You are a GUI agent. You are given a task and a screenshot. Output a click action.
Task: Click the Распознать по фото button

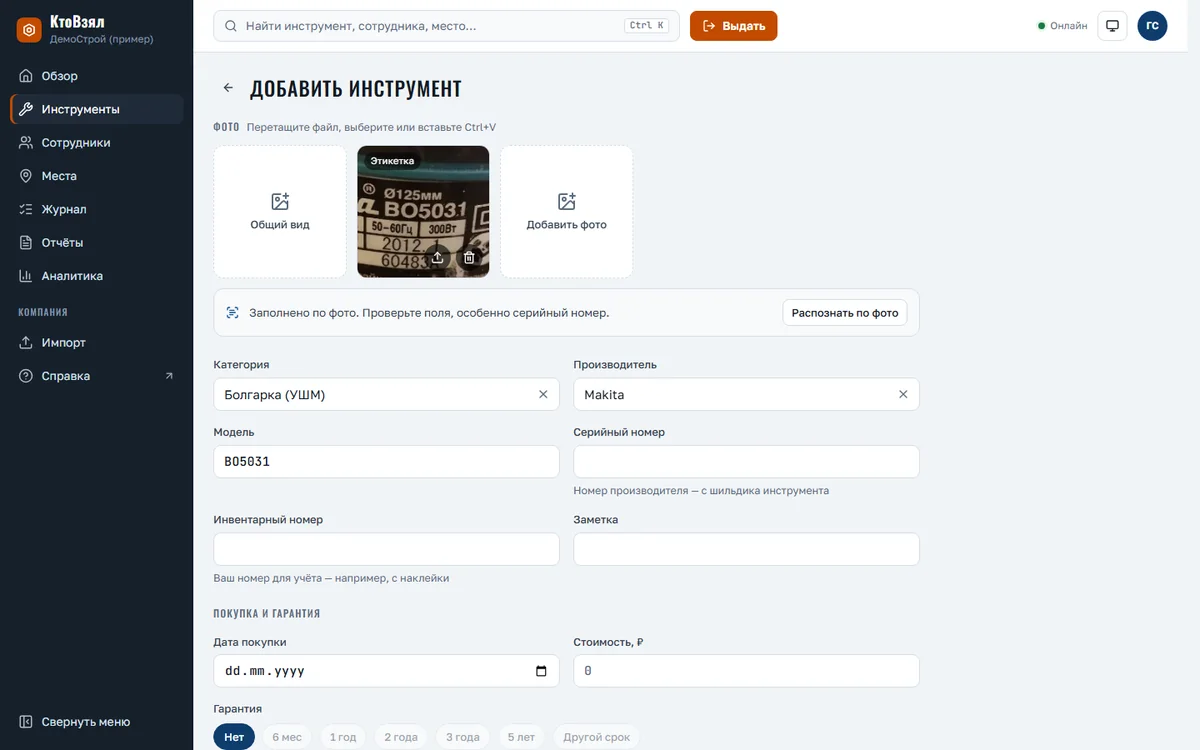tap(845, 313)
